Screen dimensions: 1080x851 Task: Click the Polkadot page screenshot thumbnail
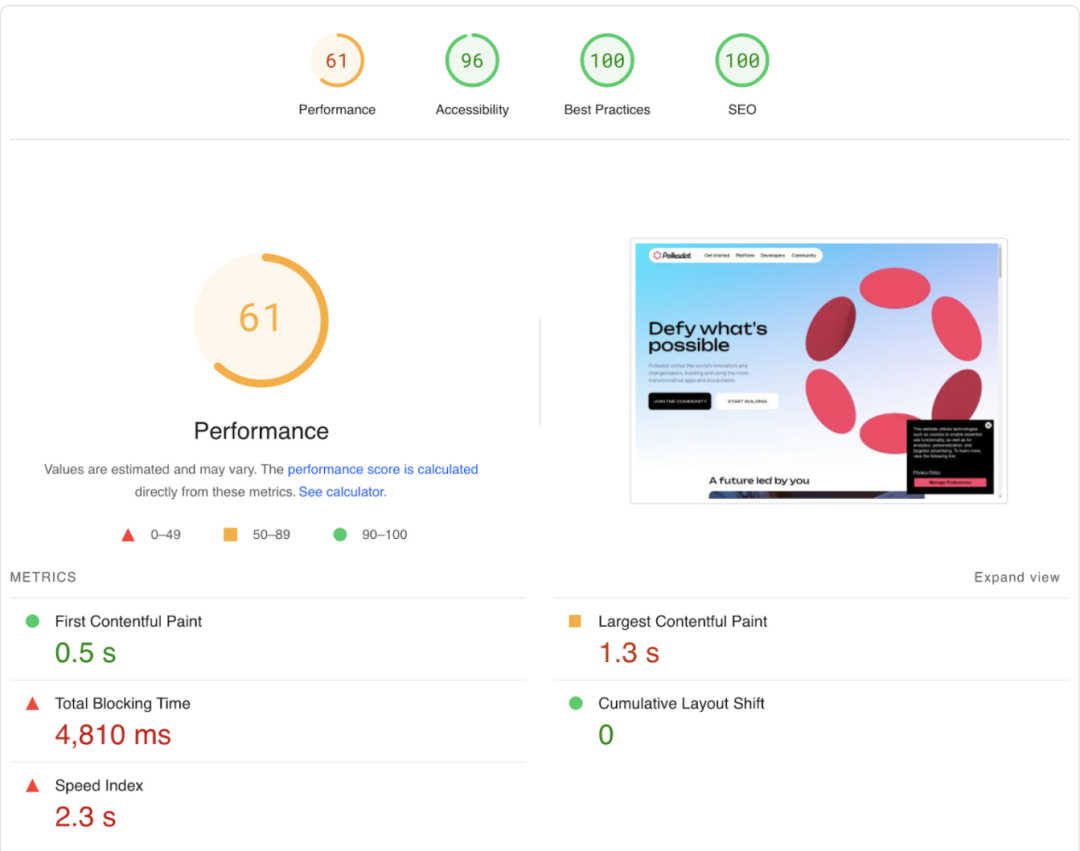818,371
